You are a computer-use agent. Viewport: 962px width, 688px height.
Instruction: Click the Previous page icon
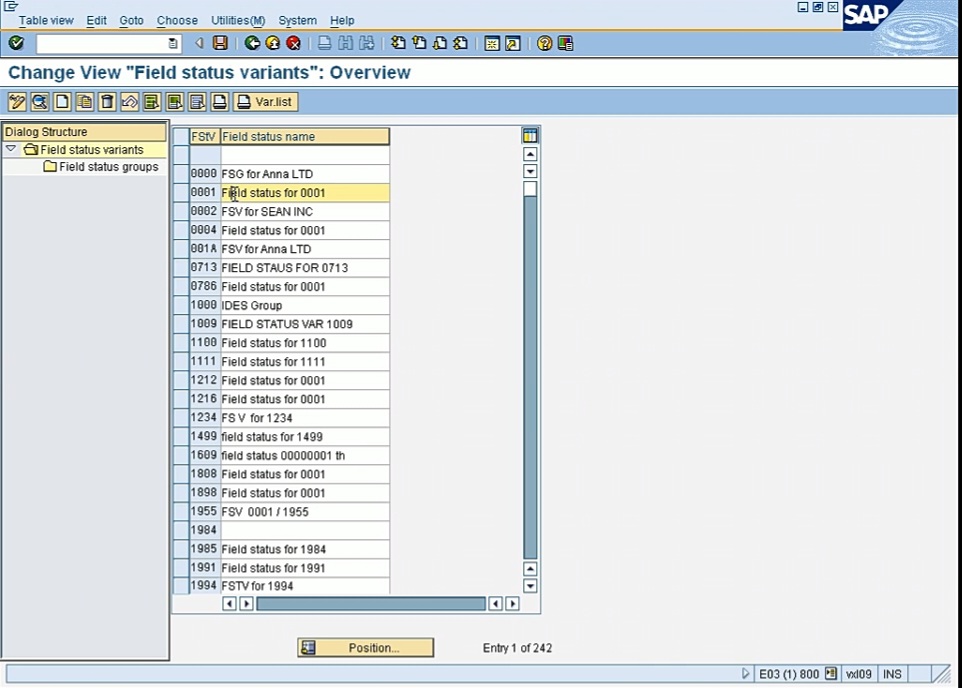tap(419, 43)
